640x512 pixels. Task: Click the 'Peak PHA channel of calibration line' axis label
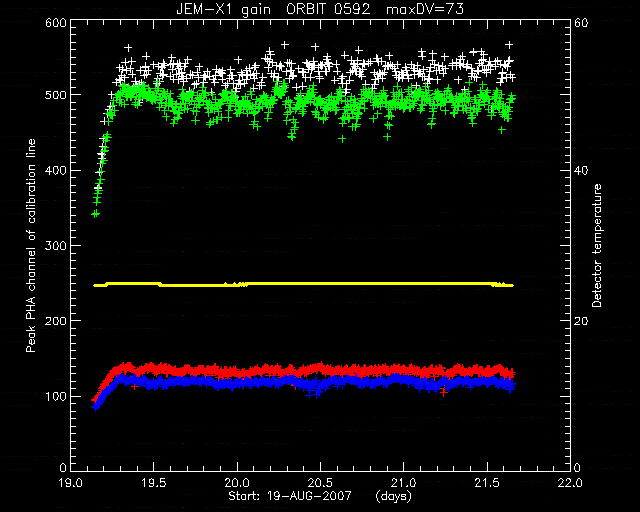pos(31,246)
